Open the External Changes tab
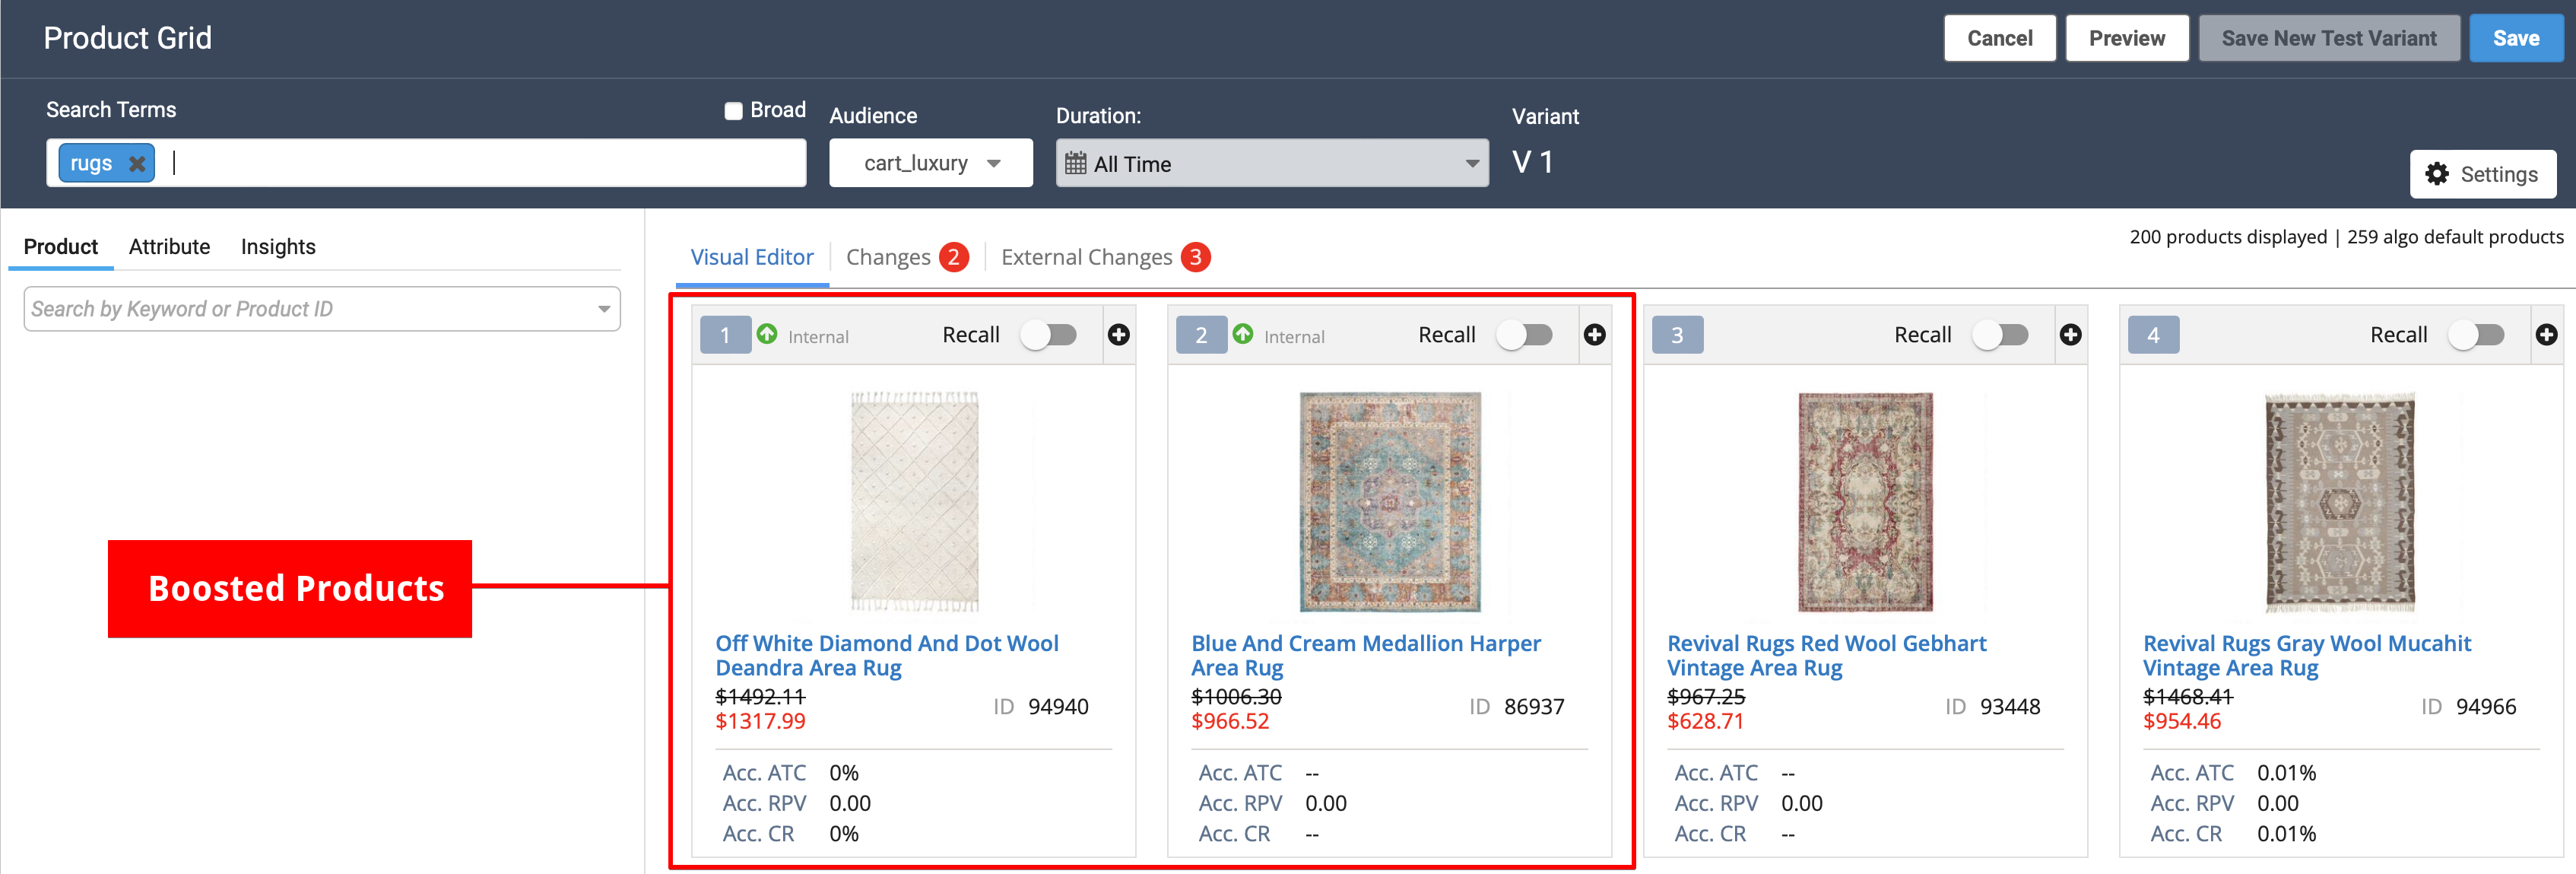2576x874 pixels. click(1086, 257)
